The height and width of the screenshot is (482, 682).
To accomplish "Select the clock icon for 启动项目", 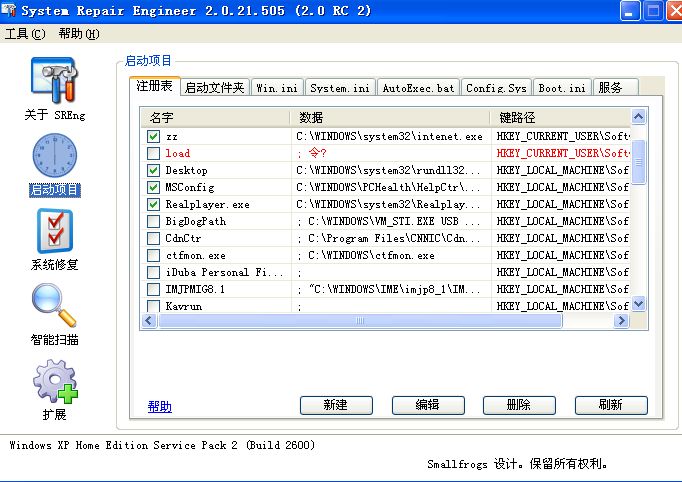I will pos(55,155).
